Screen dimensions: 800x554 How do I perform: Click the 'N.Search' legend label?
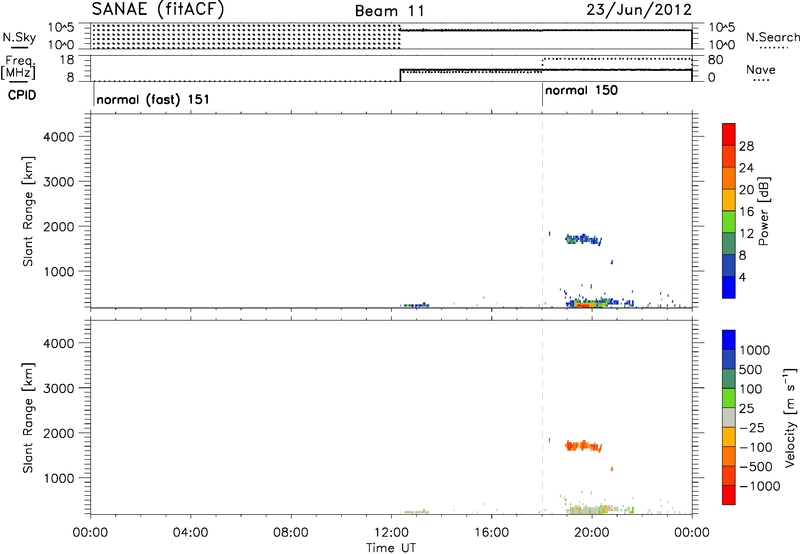pos(772,37)
